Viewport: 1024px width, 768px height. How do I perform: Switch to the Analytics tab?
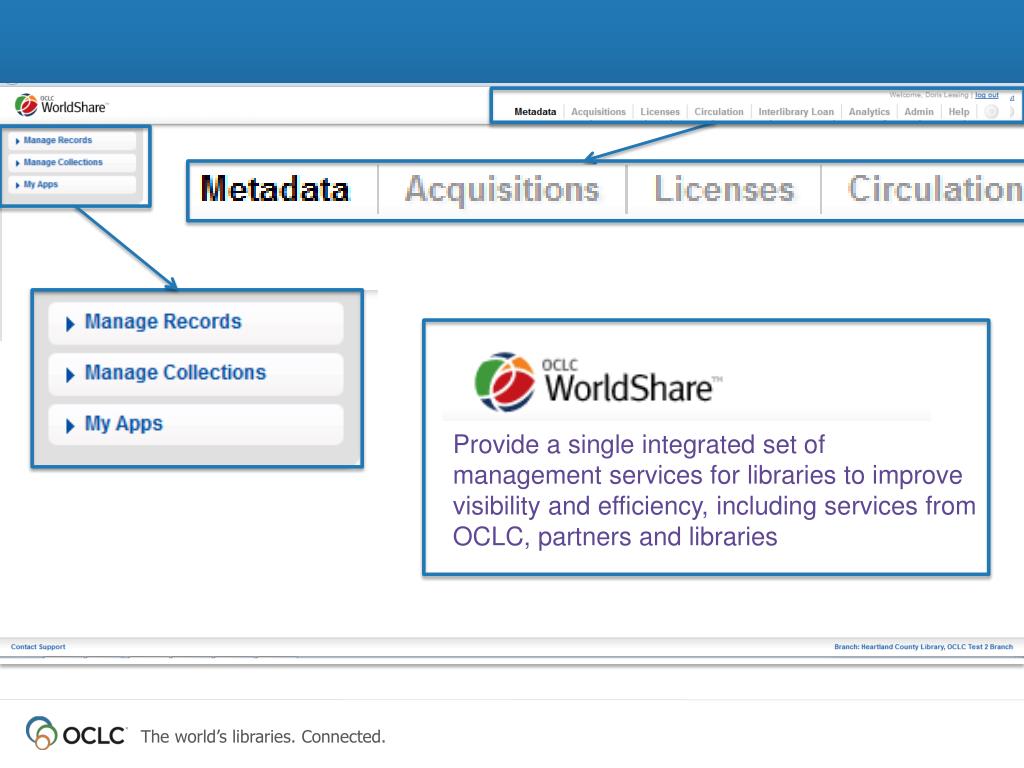869,112
